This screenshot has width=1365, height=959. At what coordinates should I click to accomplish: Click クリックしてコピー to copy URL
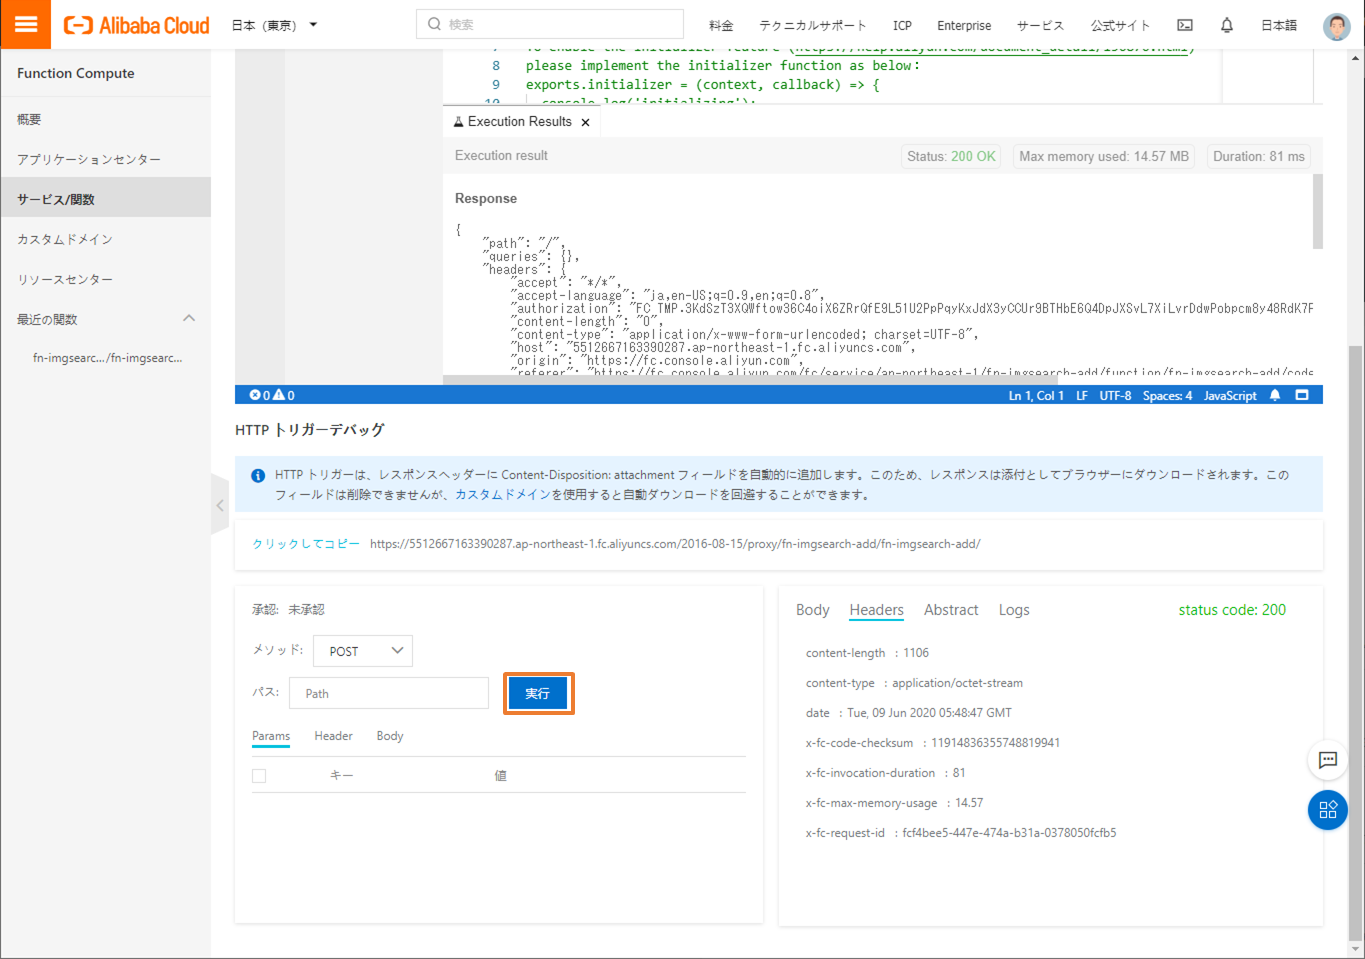click(306, 544)
